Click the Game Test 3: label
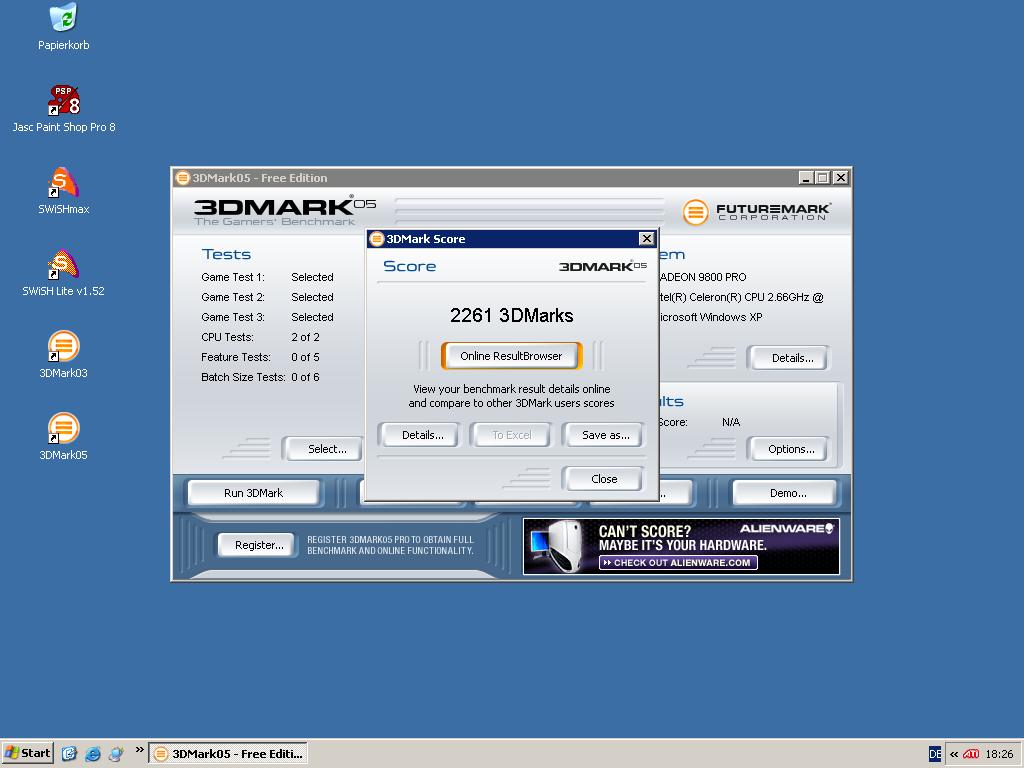The image size is (1024, 768). (232, 317)
